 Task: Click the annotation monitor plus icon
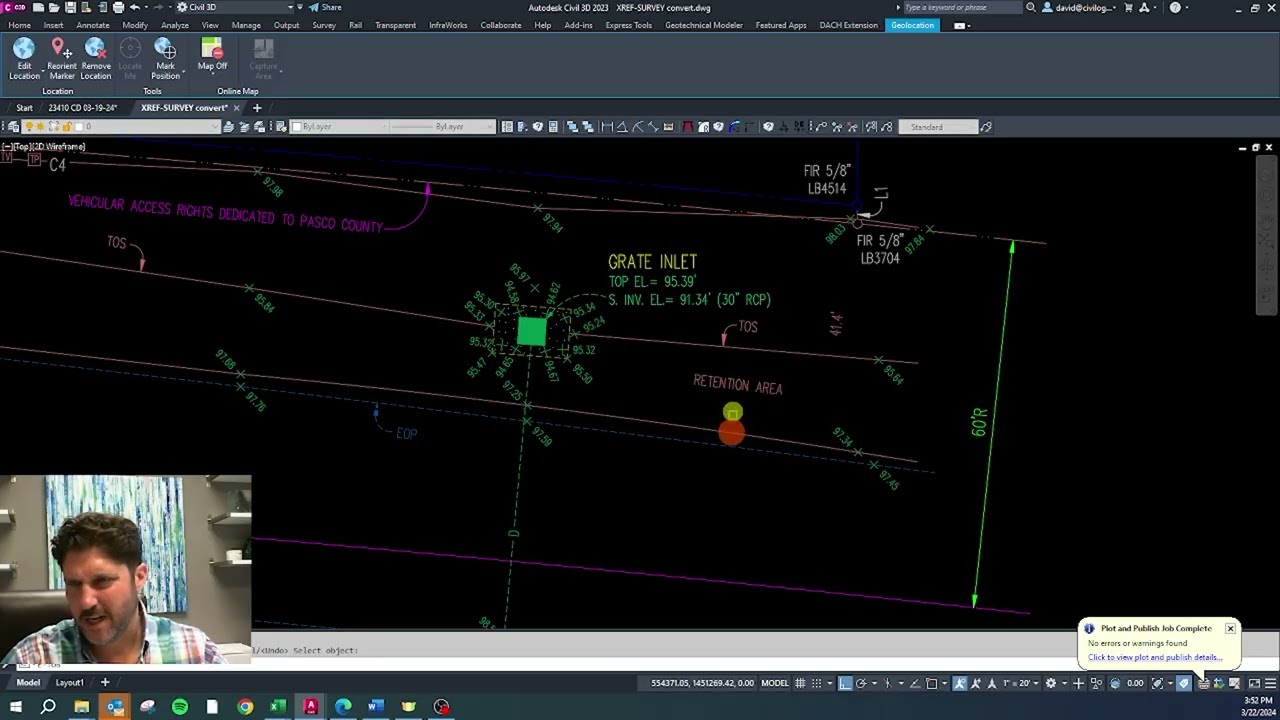pyautogui.click(x=1078, y=683)
